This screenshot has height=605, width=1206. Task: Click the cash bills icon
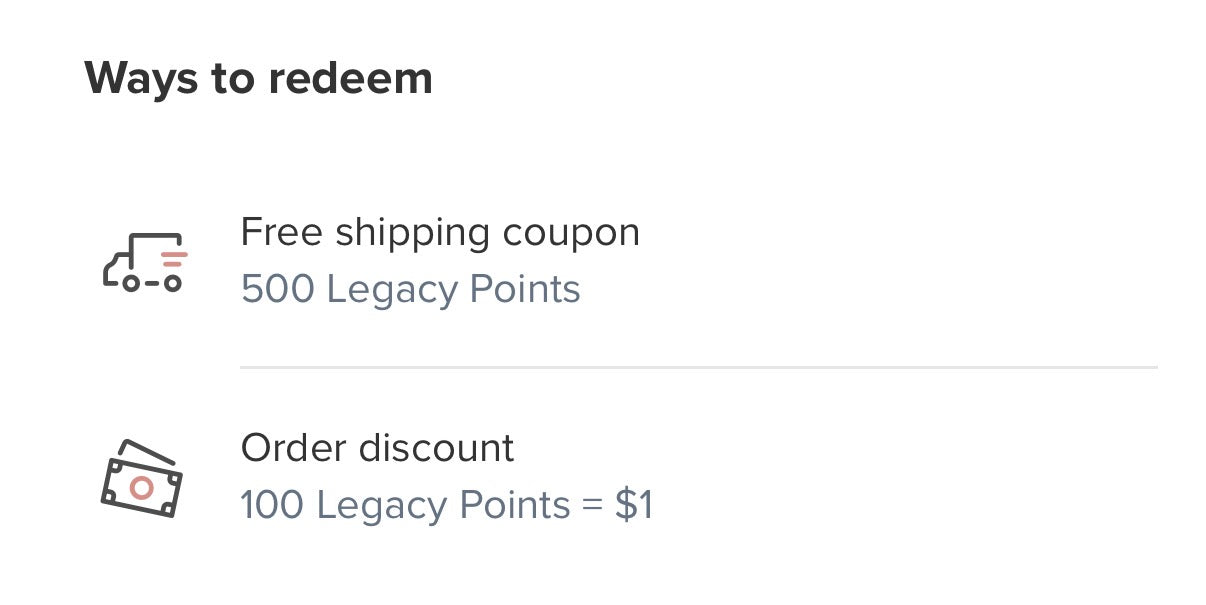point(141,479)
